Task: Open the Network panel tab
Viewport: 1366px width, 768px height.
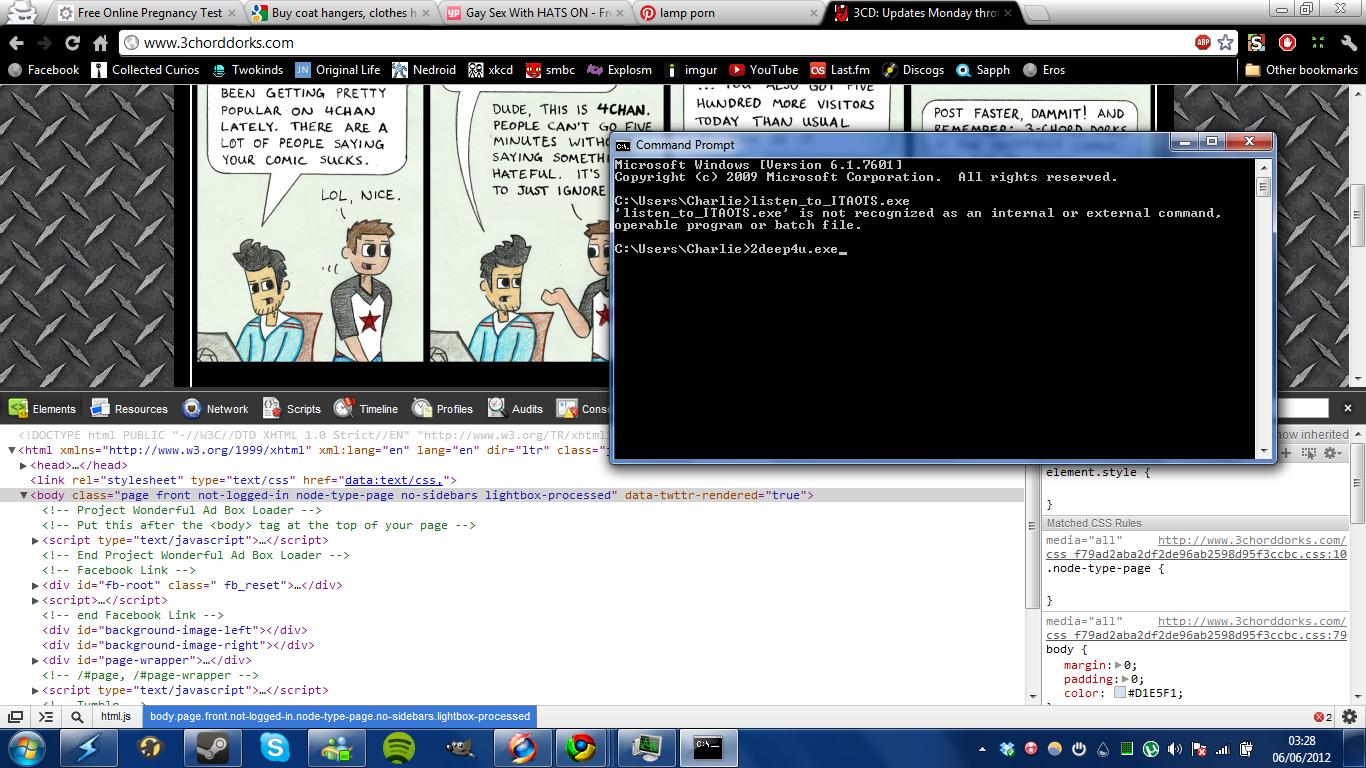Action: click(215, 408)
